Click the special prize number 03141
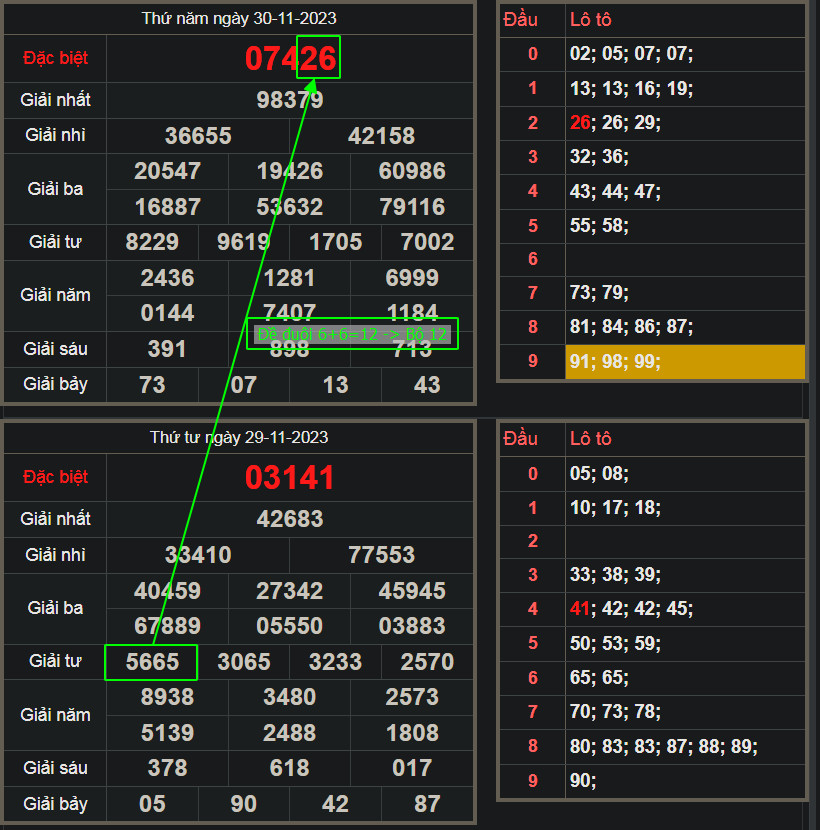This screenshot has width=820, height=830. coord(290,478)
